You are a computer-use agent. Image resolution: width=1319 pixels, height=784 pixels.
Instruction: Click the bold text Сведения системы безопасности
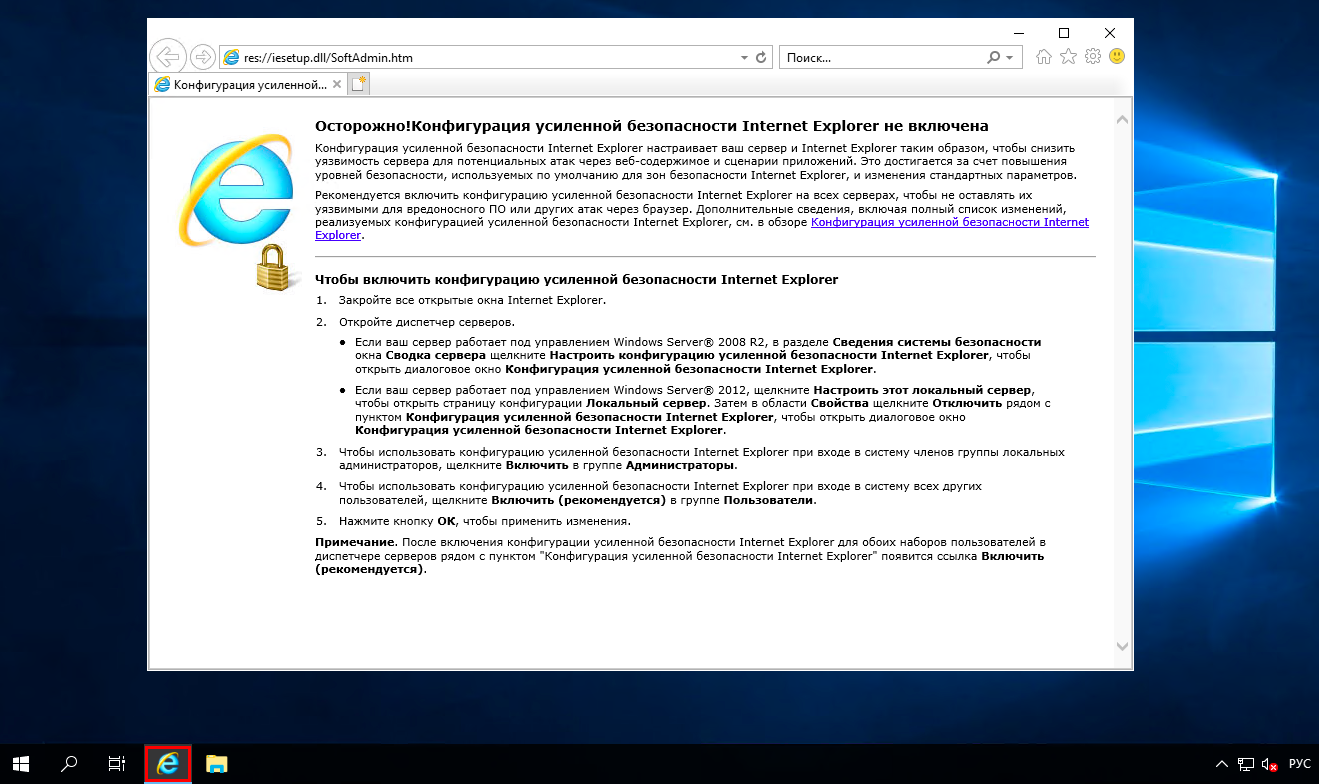tap(937, 342)
